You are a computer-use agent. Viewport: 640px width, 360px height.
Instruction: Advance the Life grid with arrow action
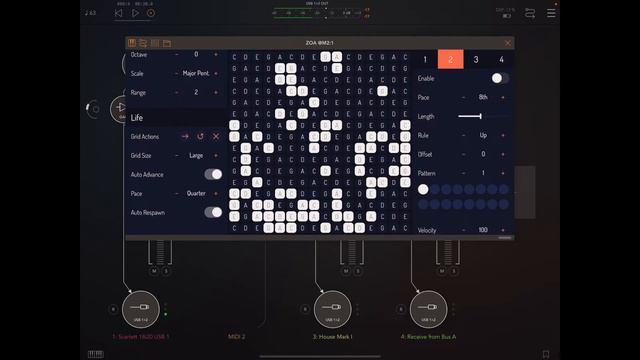coord(185,136)
